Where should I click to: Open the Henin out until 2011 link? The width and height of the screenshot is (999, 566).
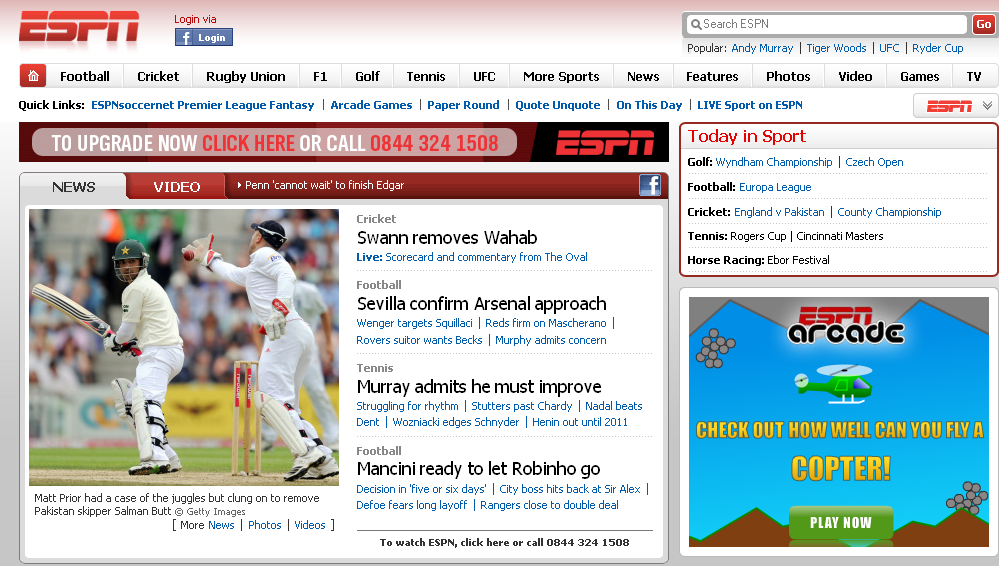click(579, 422)
